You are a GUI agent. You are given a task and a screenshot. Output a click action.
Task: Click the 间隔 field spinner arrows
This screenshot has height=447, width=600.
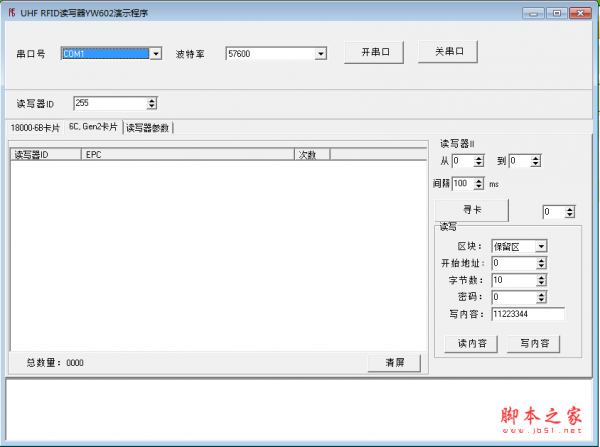(479, 184)
